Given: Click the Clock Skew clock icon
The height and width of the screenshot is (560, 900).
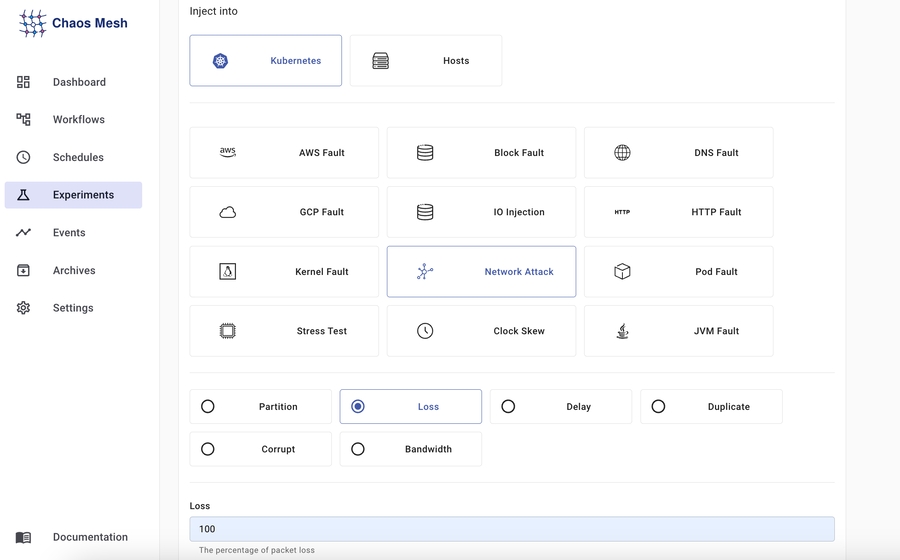Looking at the screenshot, I should tap(425, 331).
